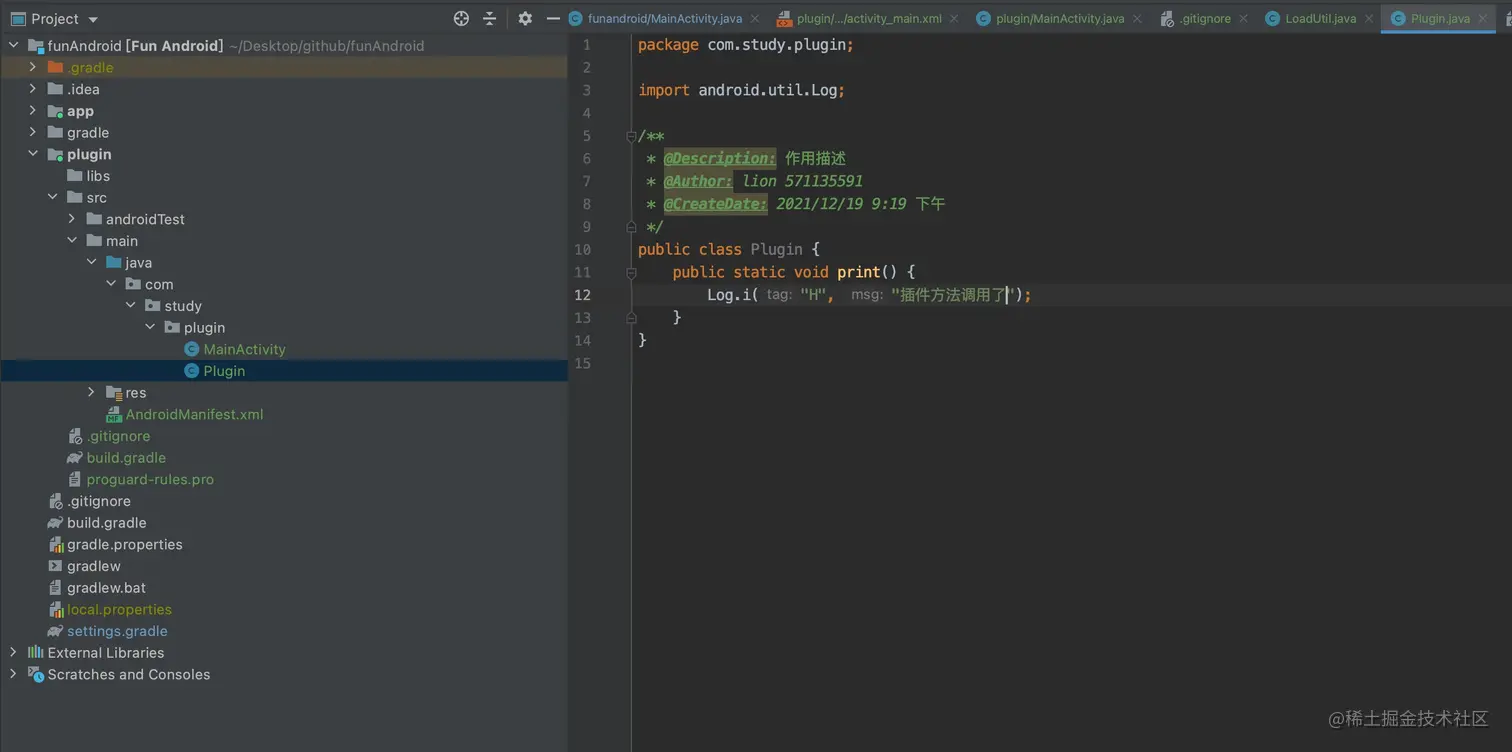This screenshot has height=752, width=1512.
Task: Click the java source folder icon
Action: 114,263
